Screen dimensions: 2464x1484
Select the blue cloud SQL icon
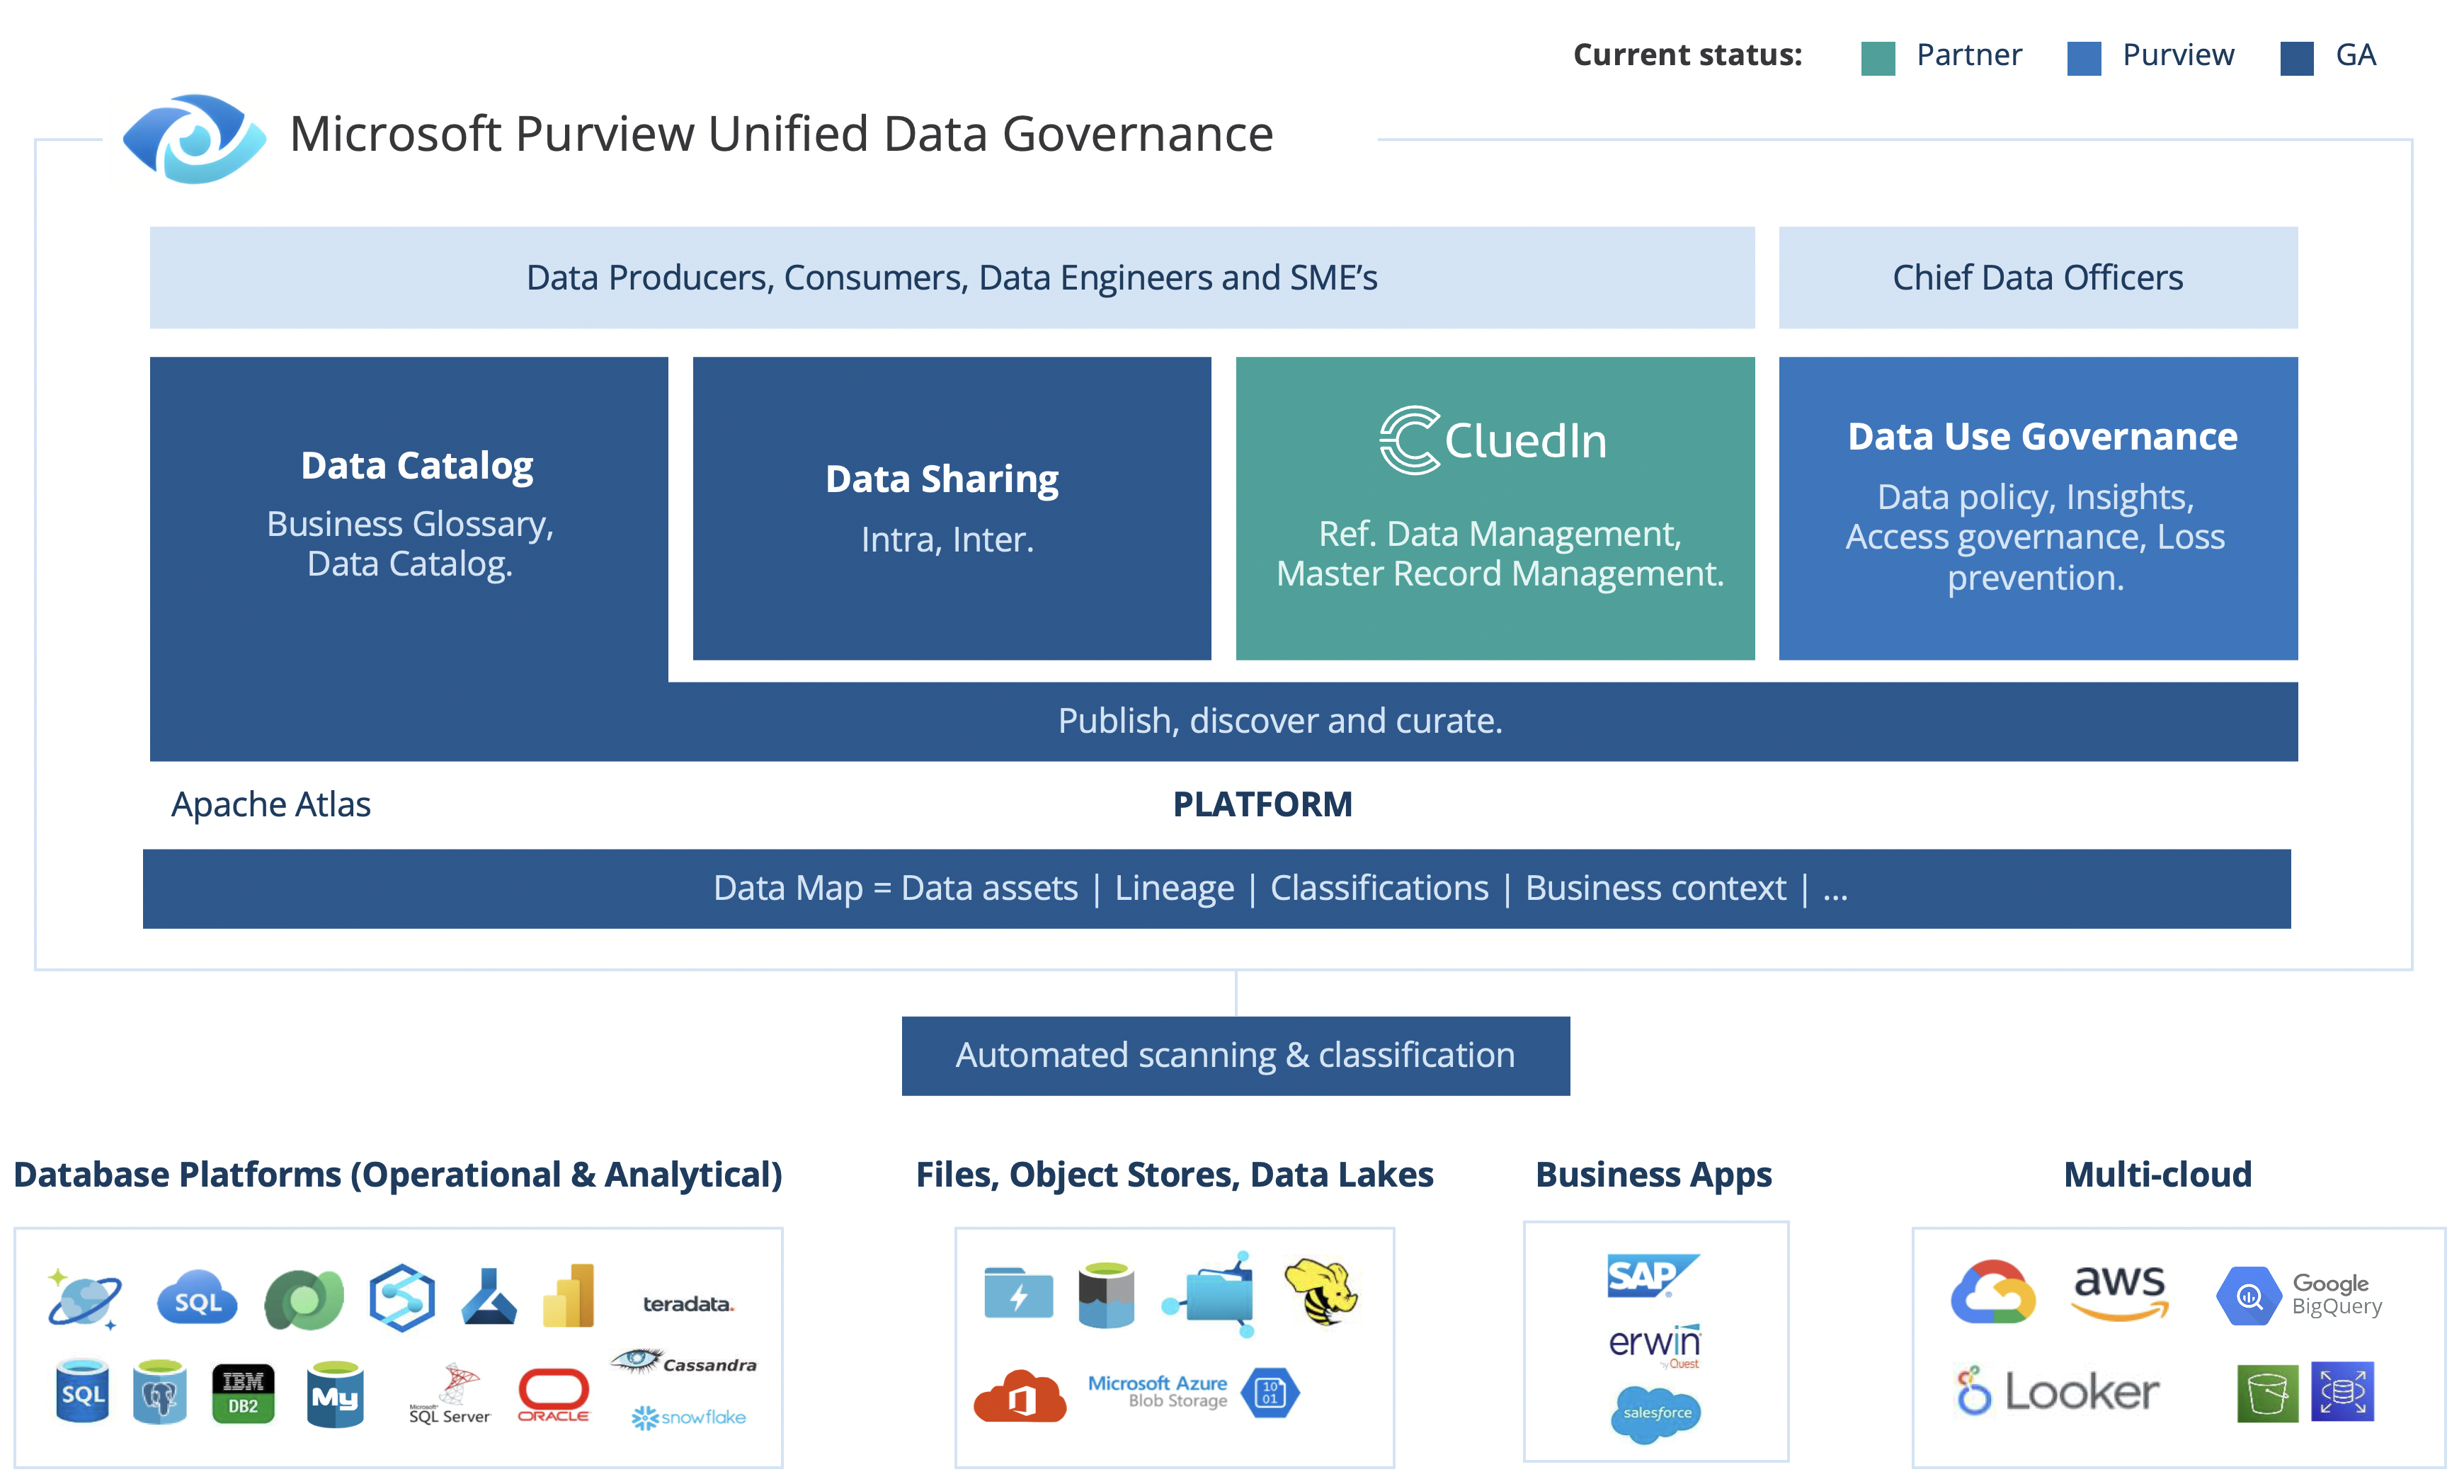tap(197, 1298)
